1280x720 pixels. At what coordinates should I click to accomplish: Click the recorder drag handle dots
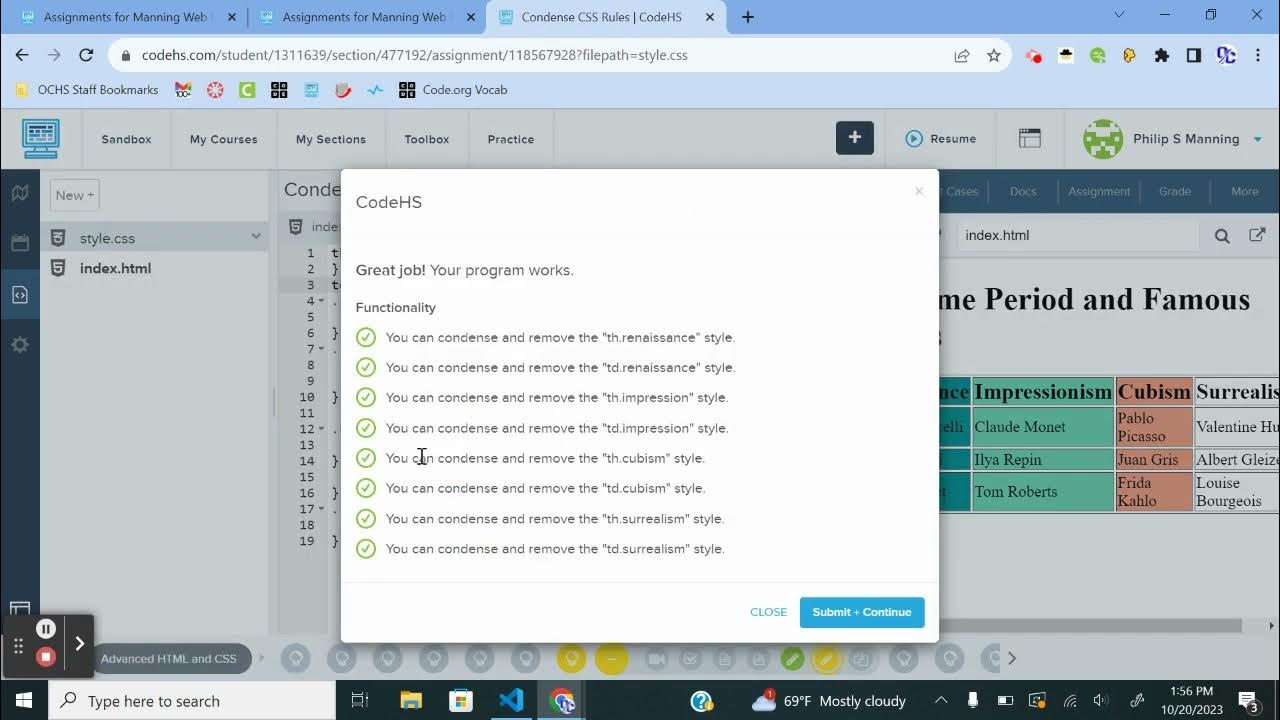[18, 645]
